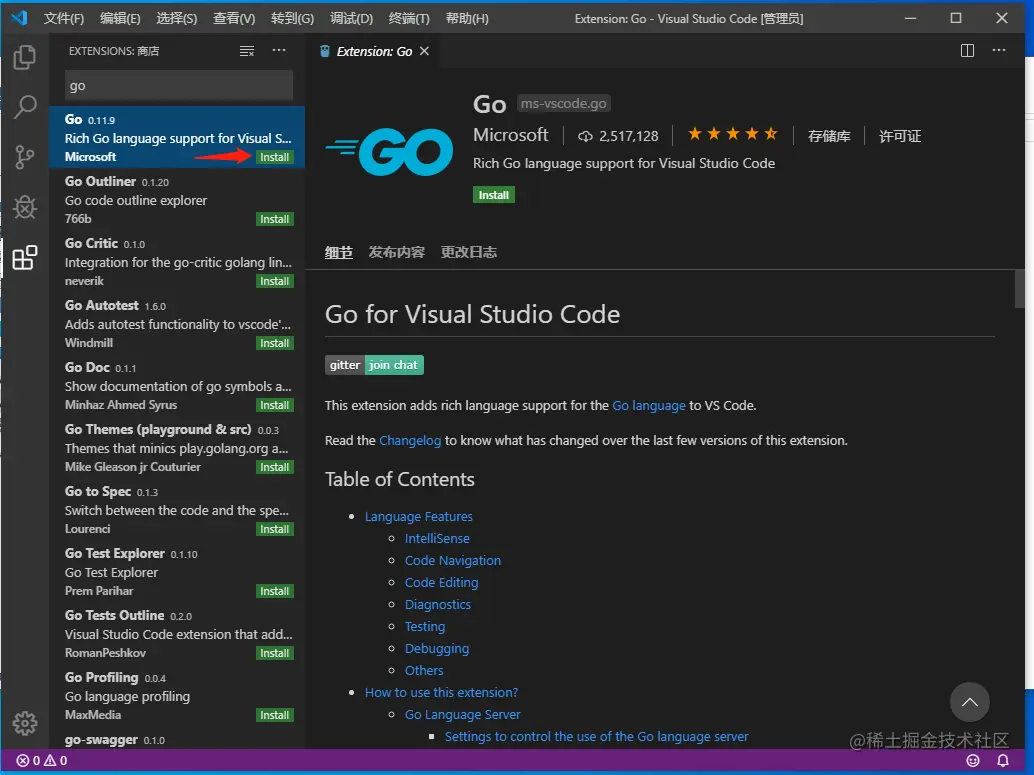Install the Go Critic extension
The image size is (1034, 775).
click(x=274, y=281)
